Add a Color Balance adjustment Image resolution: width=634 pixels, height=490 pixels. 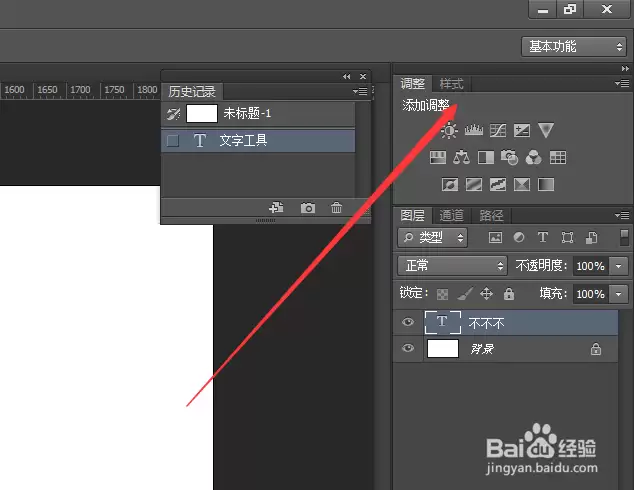(461, 157)
